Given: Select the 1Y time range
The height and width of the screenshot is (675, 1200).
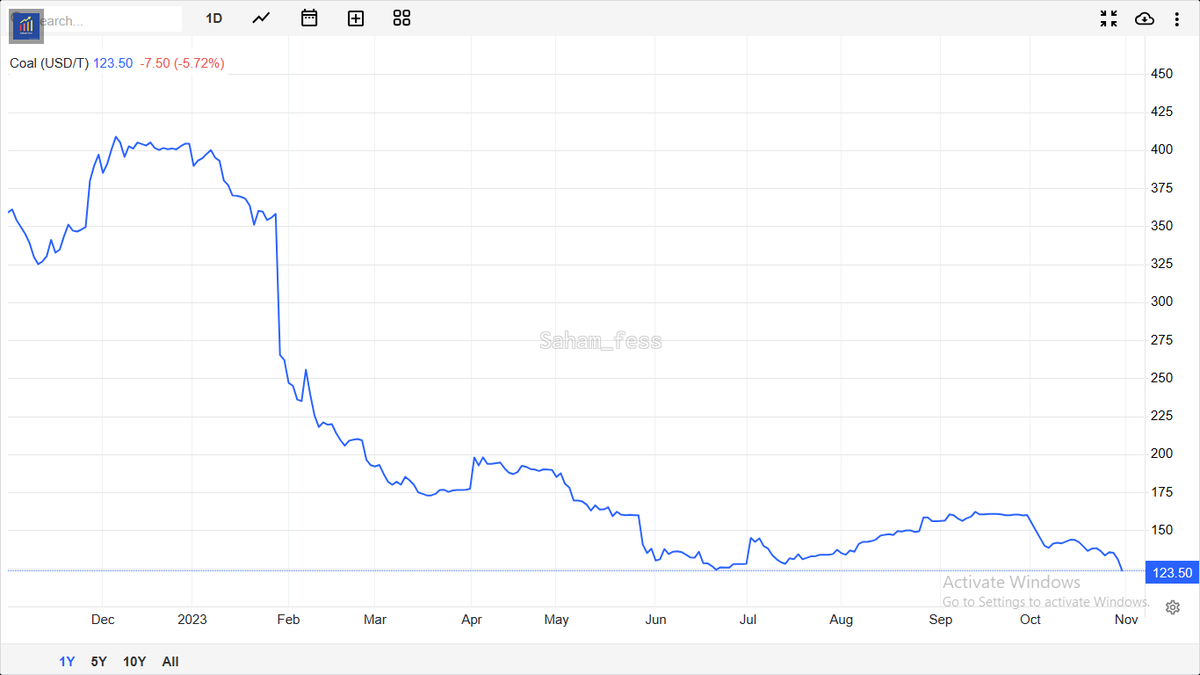Looking at the screenshot, I should click(x=67, y=661).
